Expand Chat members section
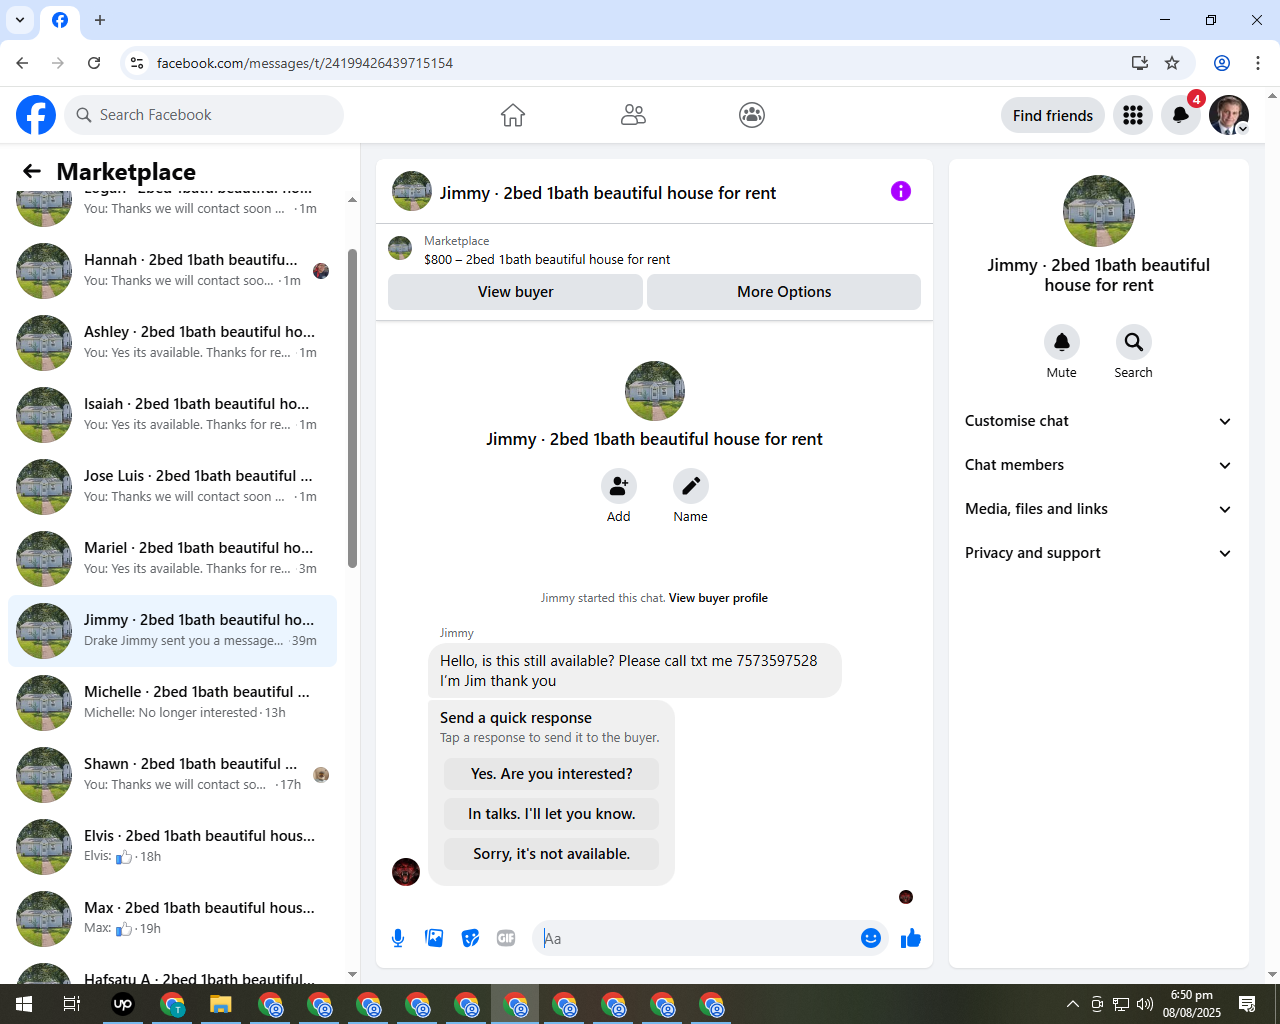This screenshot has width=1280, height=1024. tap(1099, 465)
